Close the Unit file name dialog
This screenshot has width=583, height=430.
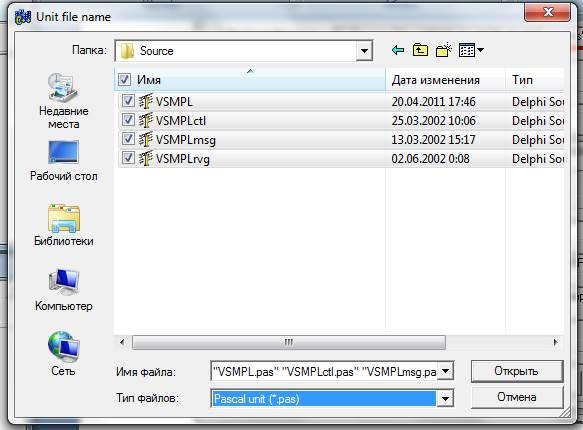point(547,12)
